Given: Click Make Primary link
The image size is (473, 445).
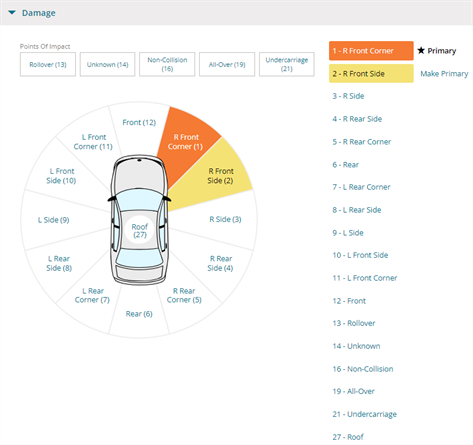Looking at the screenshot, I should click(444, 74).
